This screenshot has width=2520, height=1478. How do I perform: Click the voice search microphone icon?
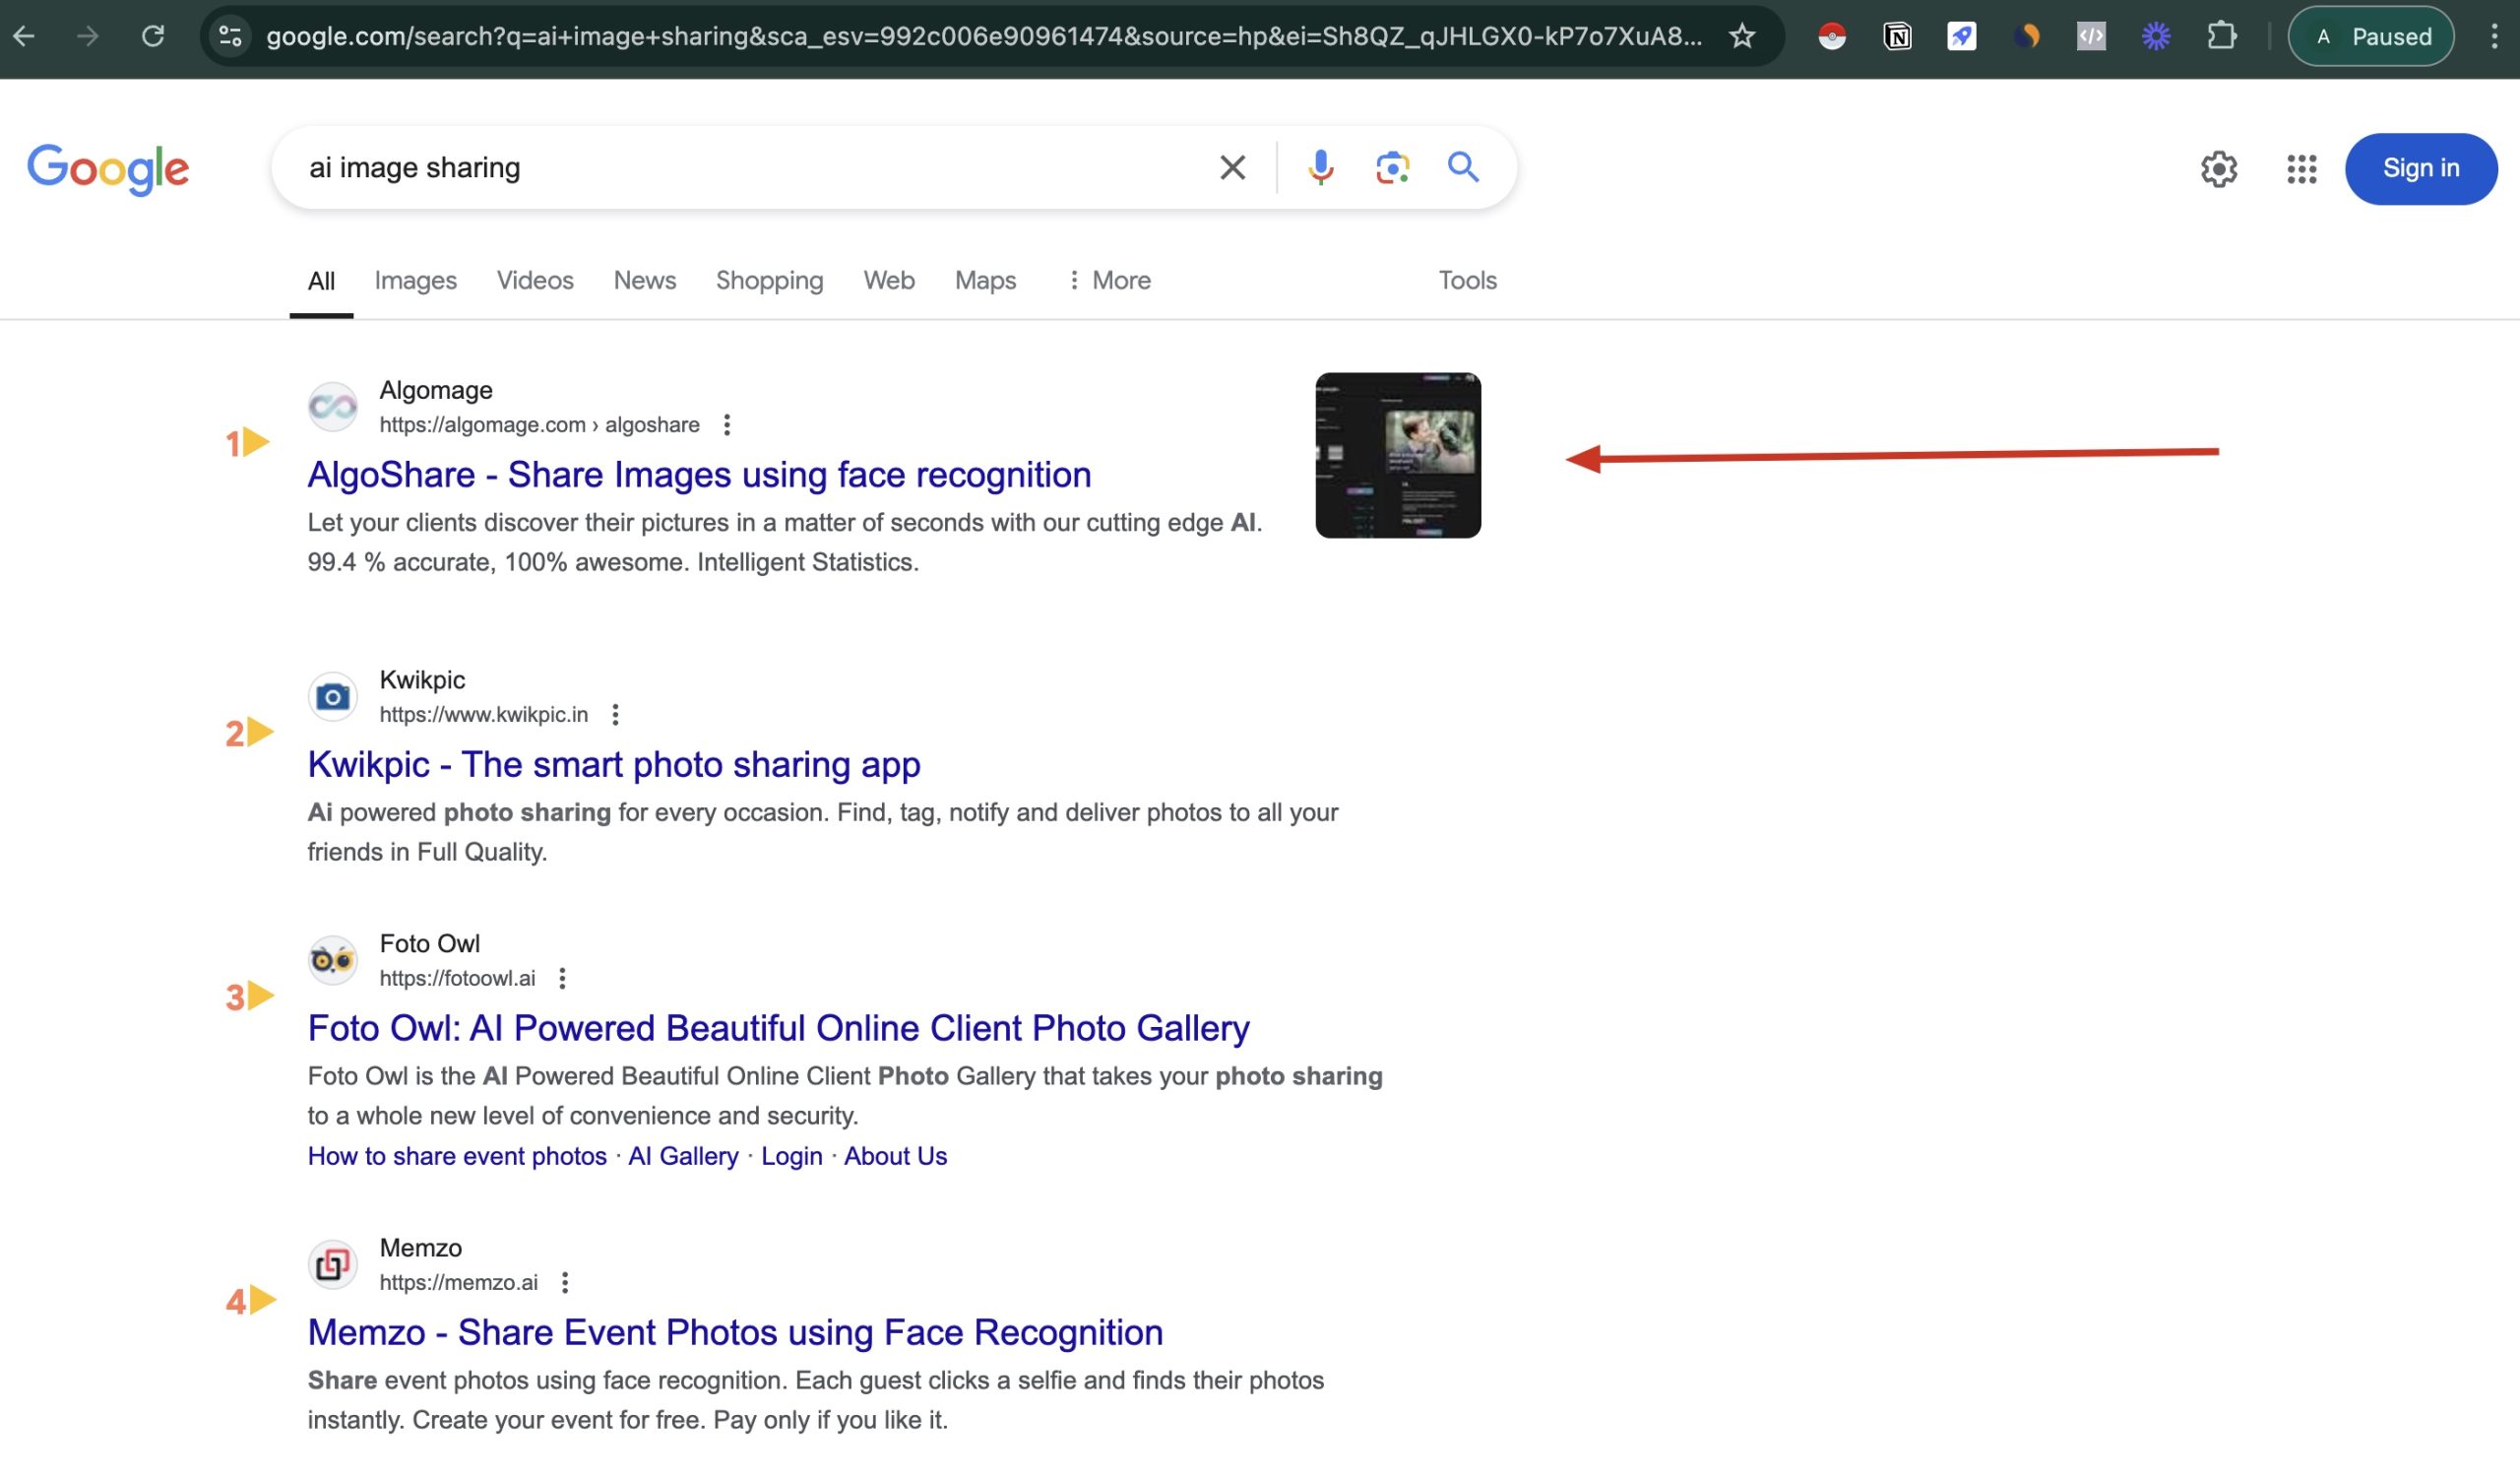coord(1320,167)
